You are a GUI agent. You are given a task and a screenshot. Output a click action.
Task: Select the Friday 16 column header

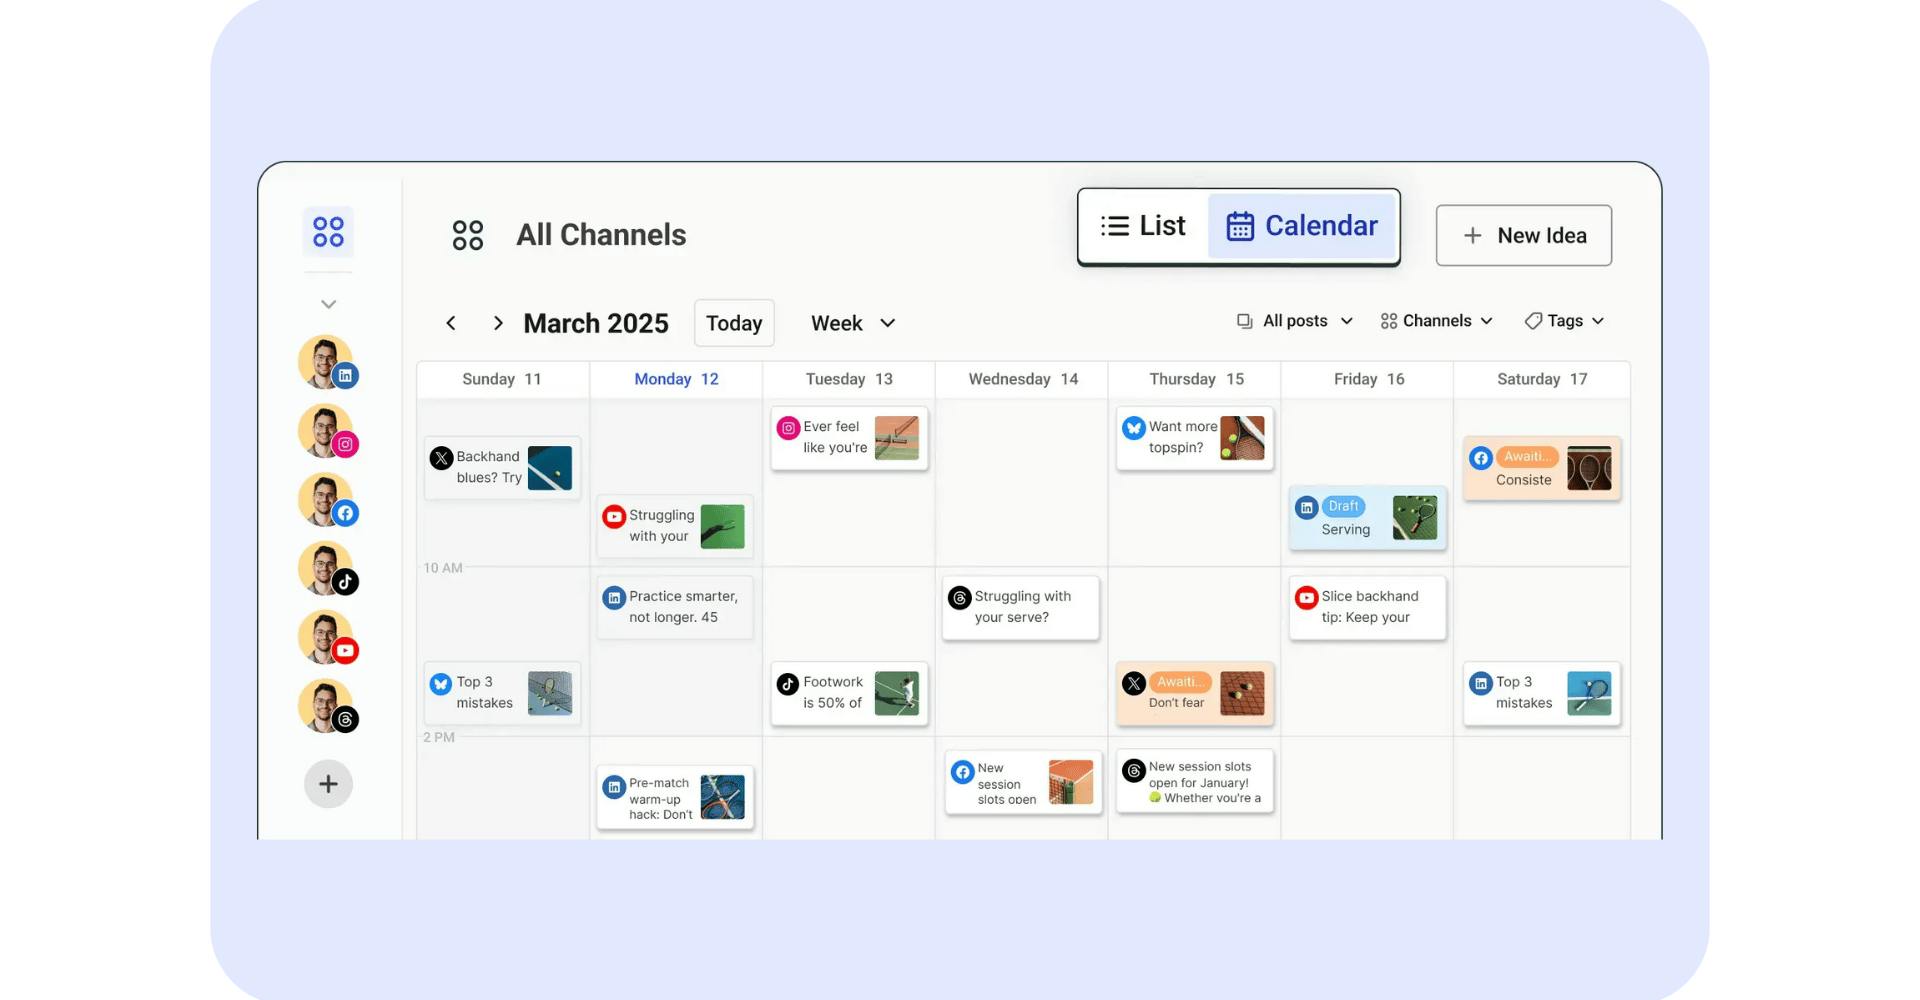(1368, 379)
